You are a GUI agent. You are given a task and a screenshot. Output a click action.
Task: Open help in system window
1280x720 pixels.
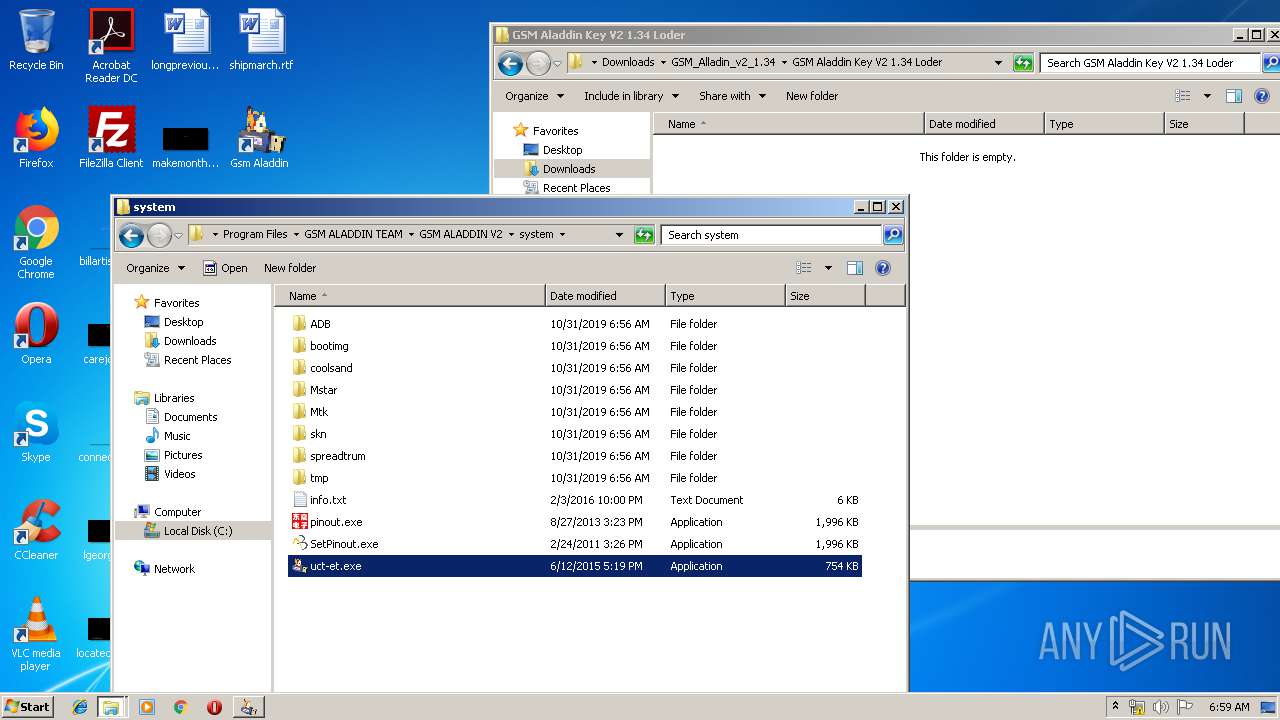point(883,268)
